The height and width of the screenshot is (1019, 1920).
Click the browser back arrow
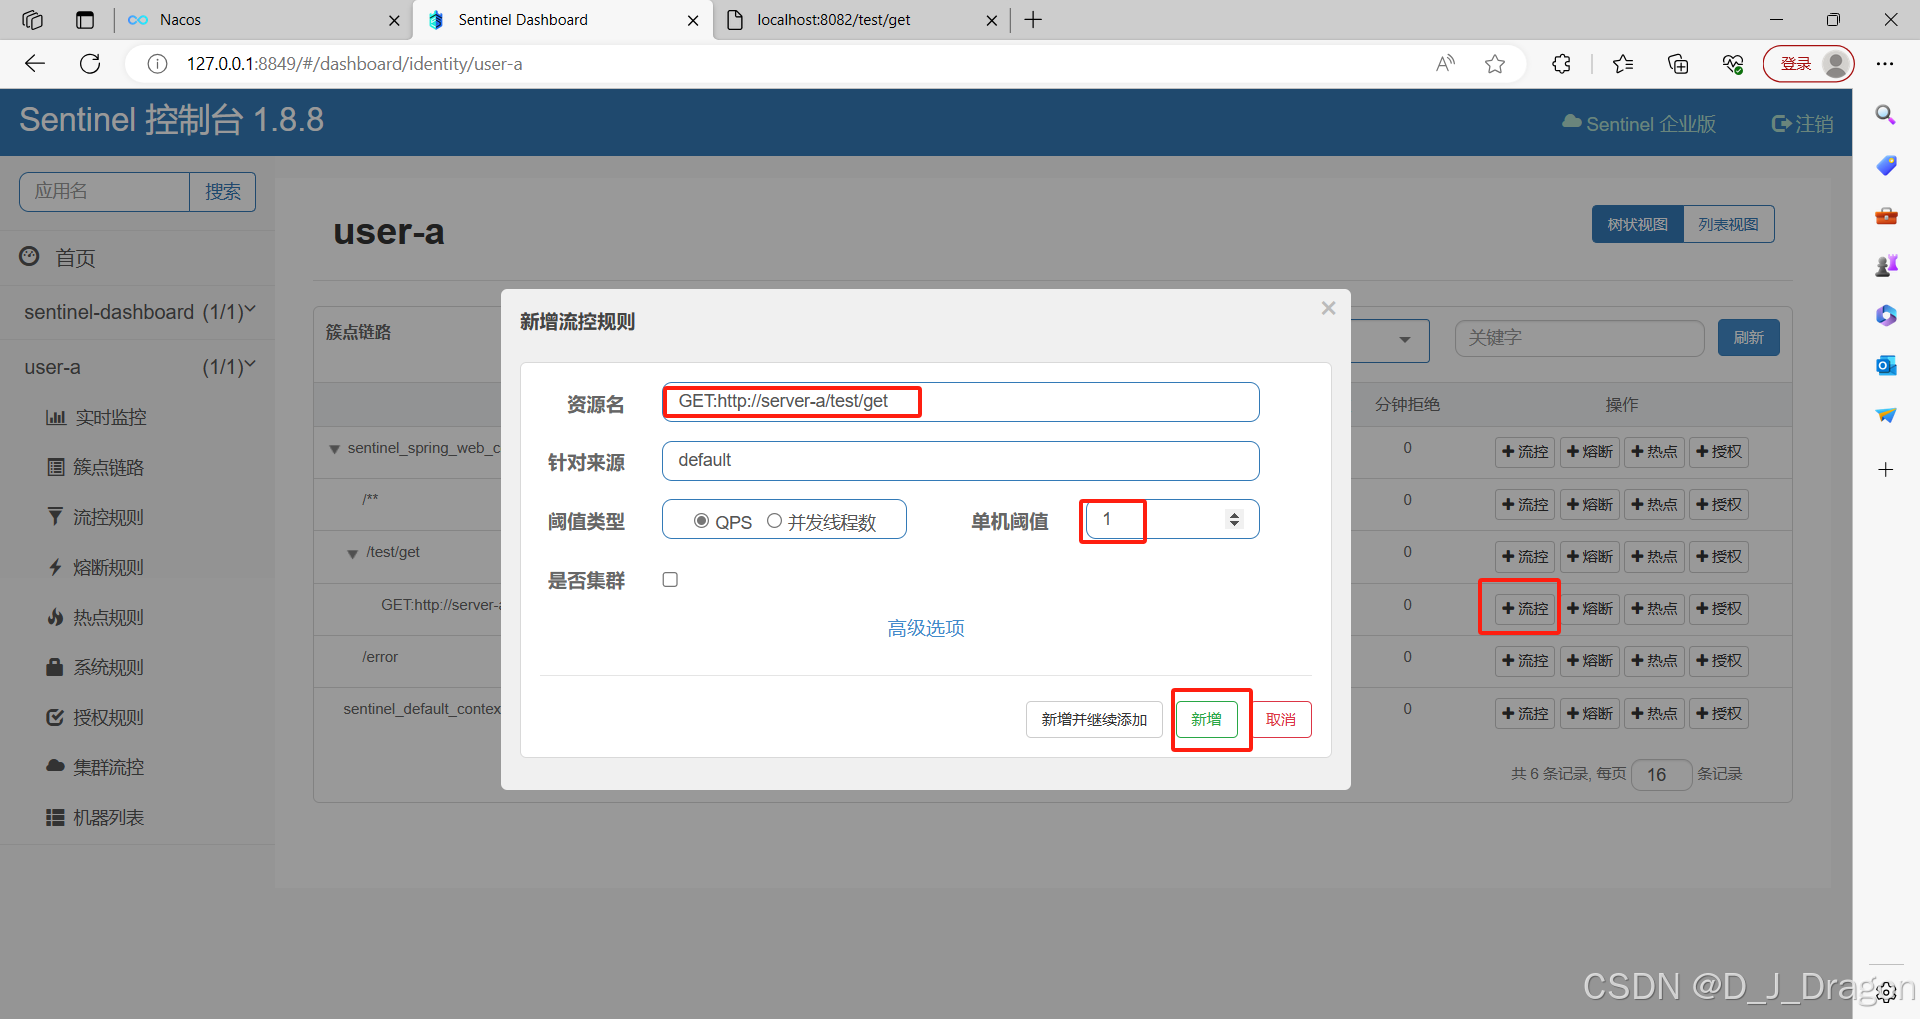[35, 64]
